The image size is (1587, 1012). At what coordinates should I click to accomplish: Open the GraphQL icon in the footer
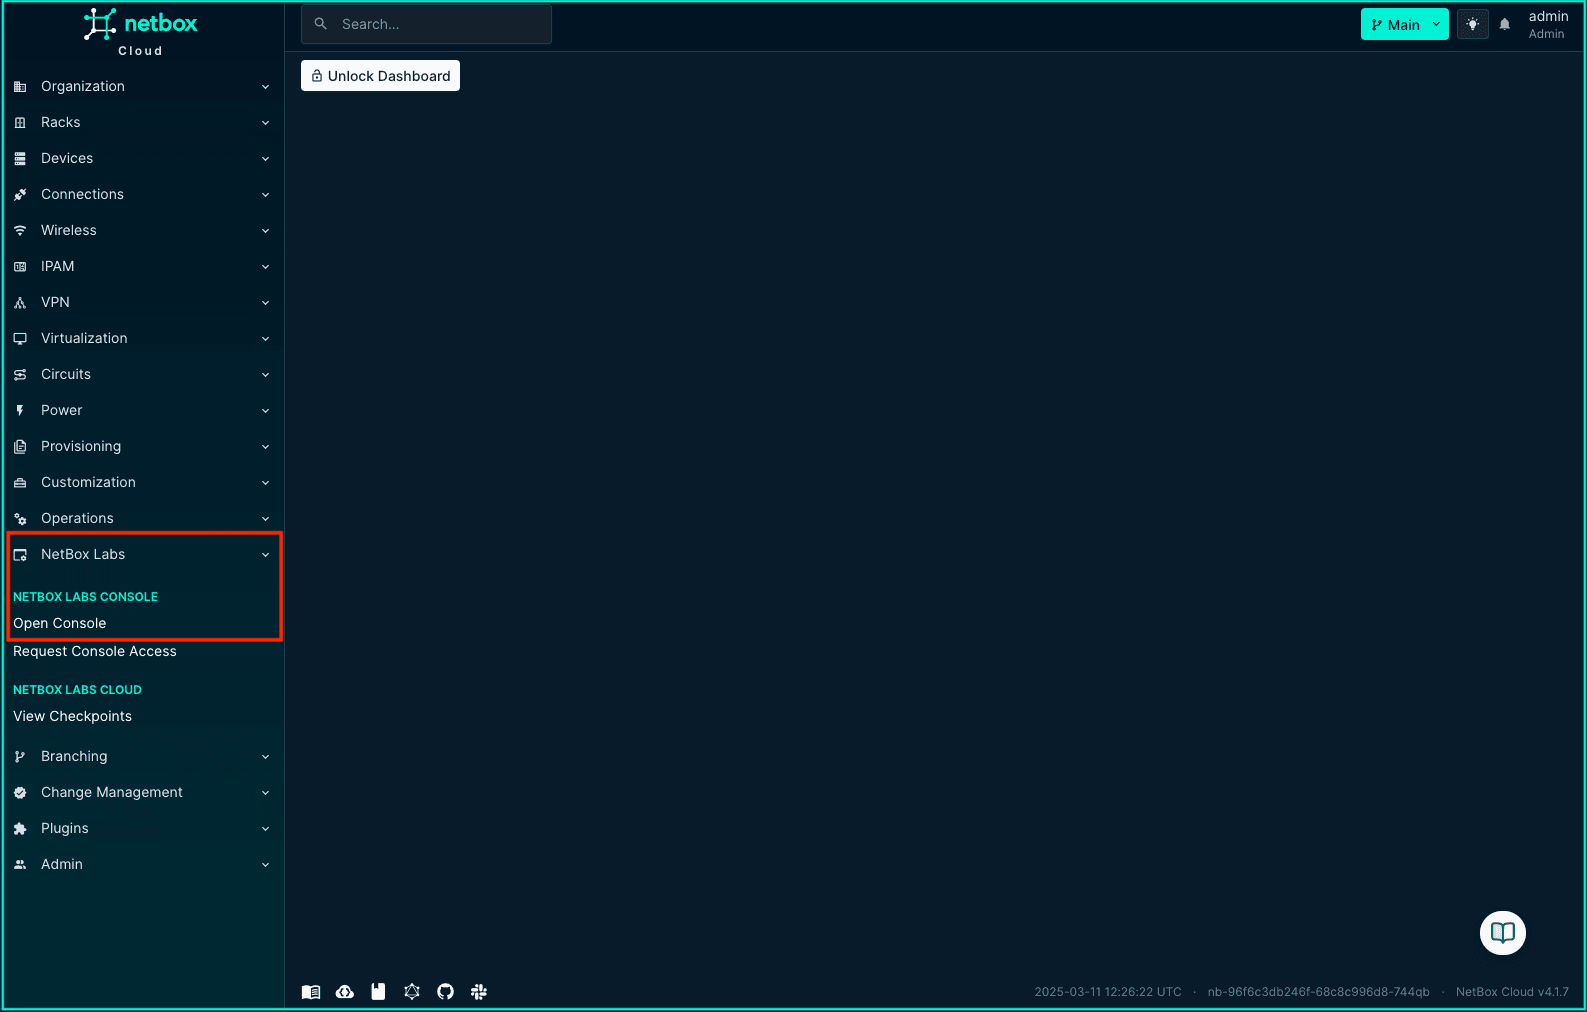pos(412,992)
